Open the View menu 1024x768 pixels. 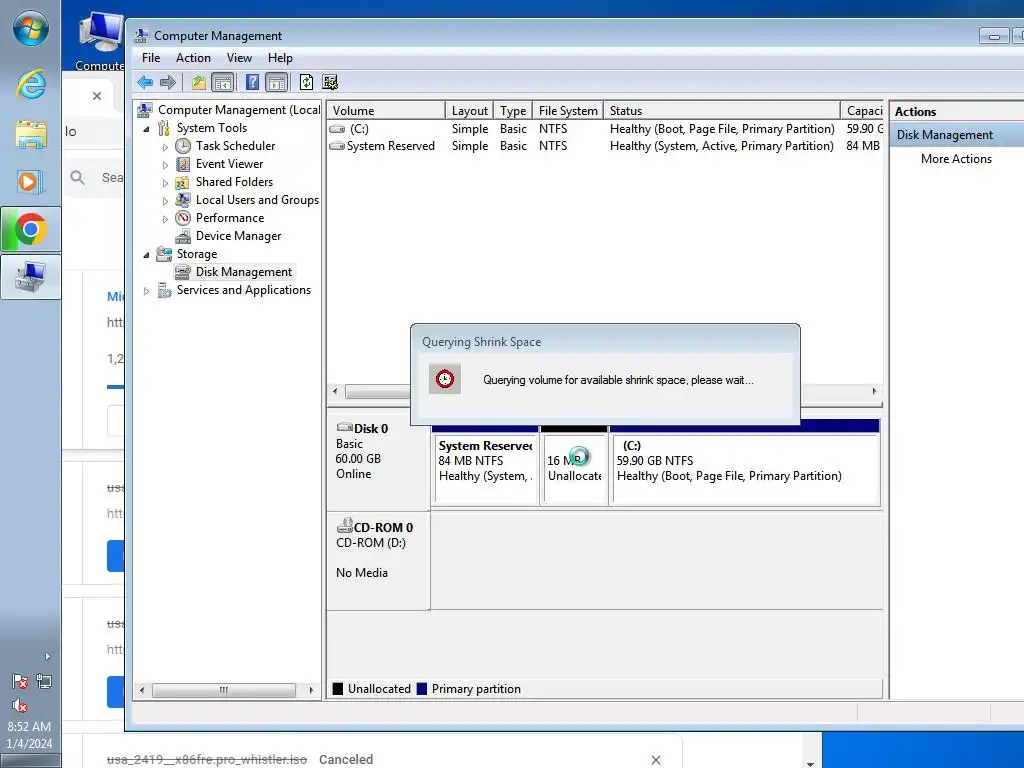pyautogui.click(x=239, y=58)
